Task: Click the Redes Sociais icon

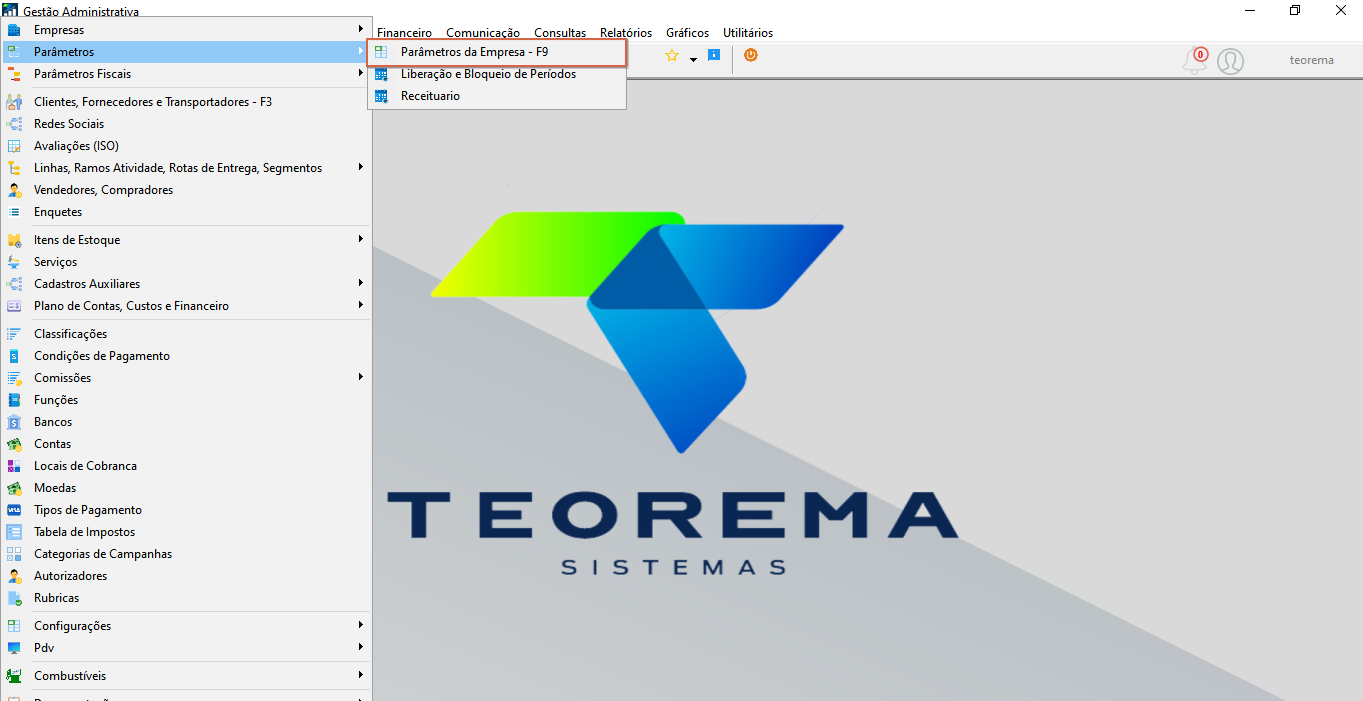Action: [x=14, y=124]
